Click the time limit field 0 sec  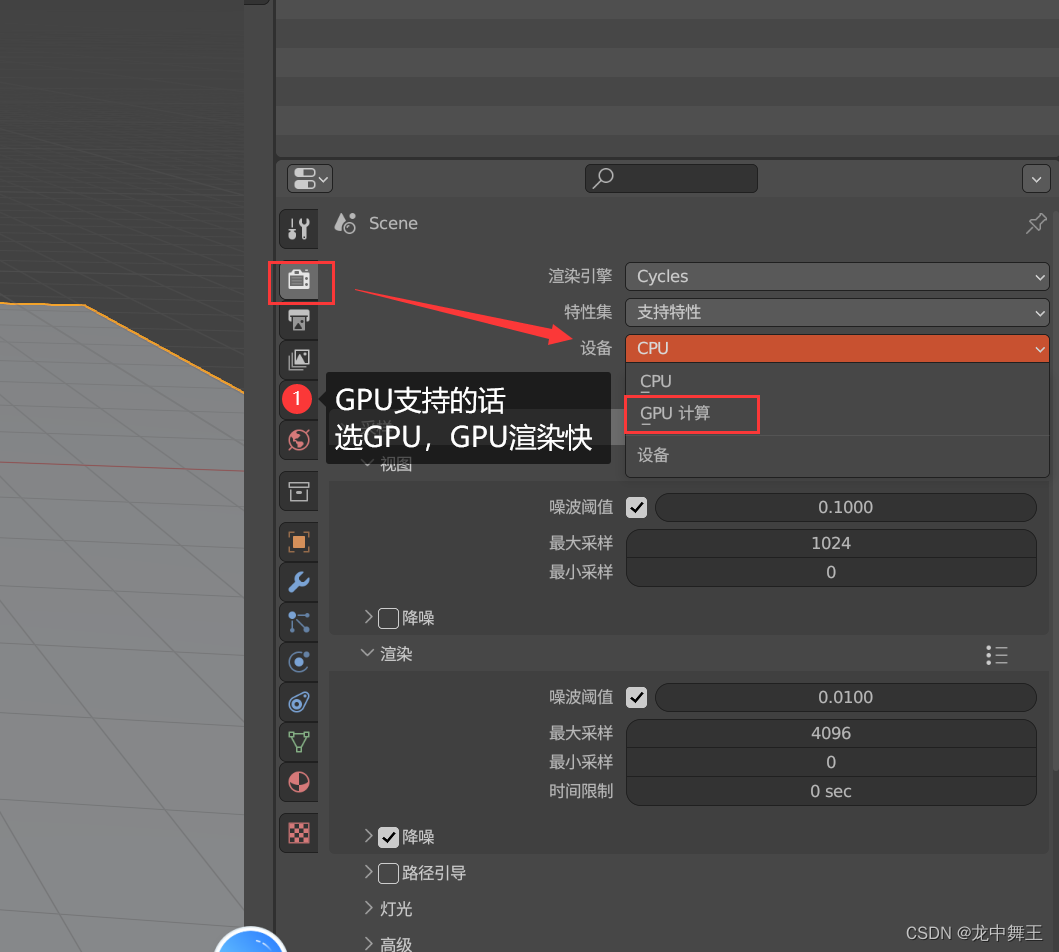click(x=831, y=791)
